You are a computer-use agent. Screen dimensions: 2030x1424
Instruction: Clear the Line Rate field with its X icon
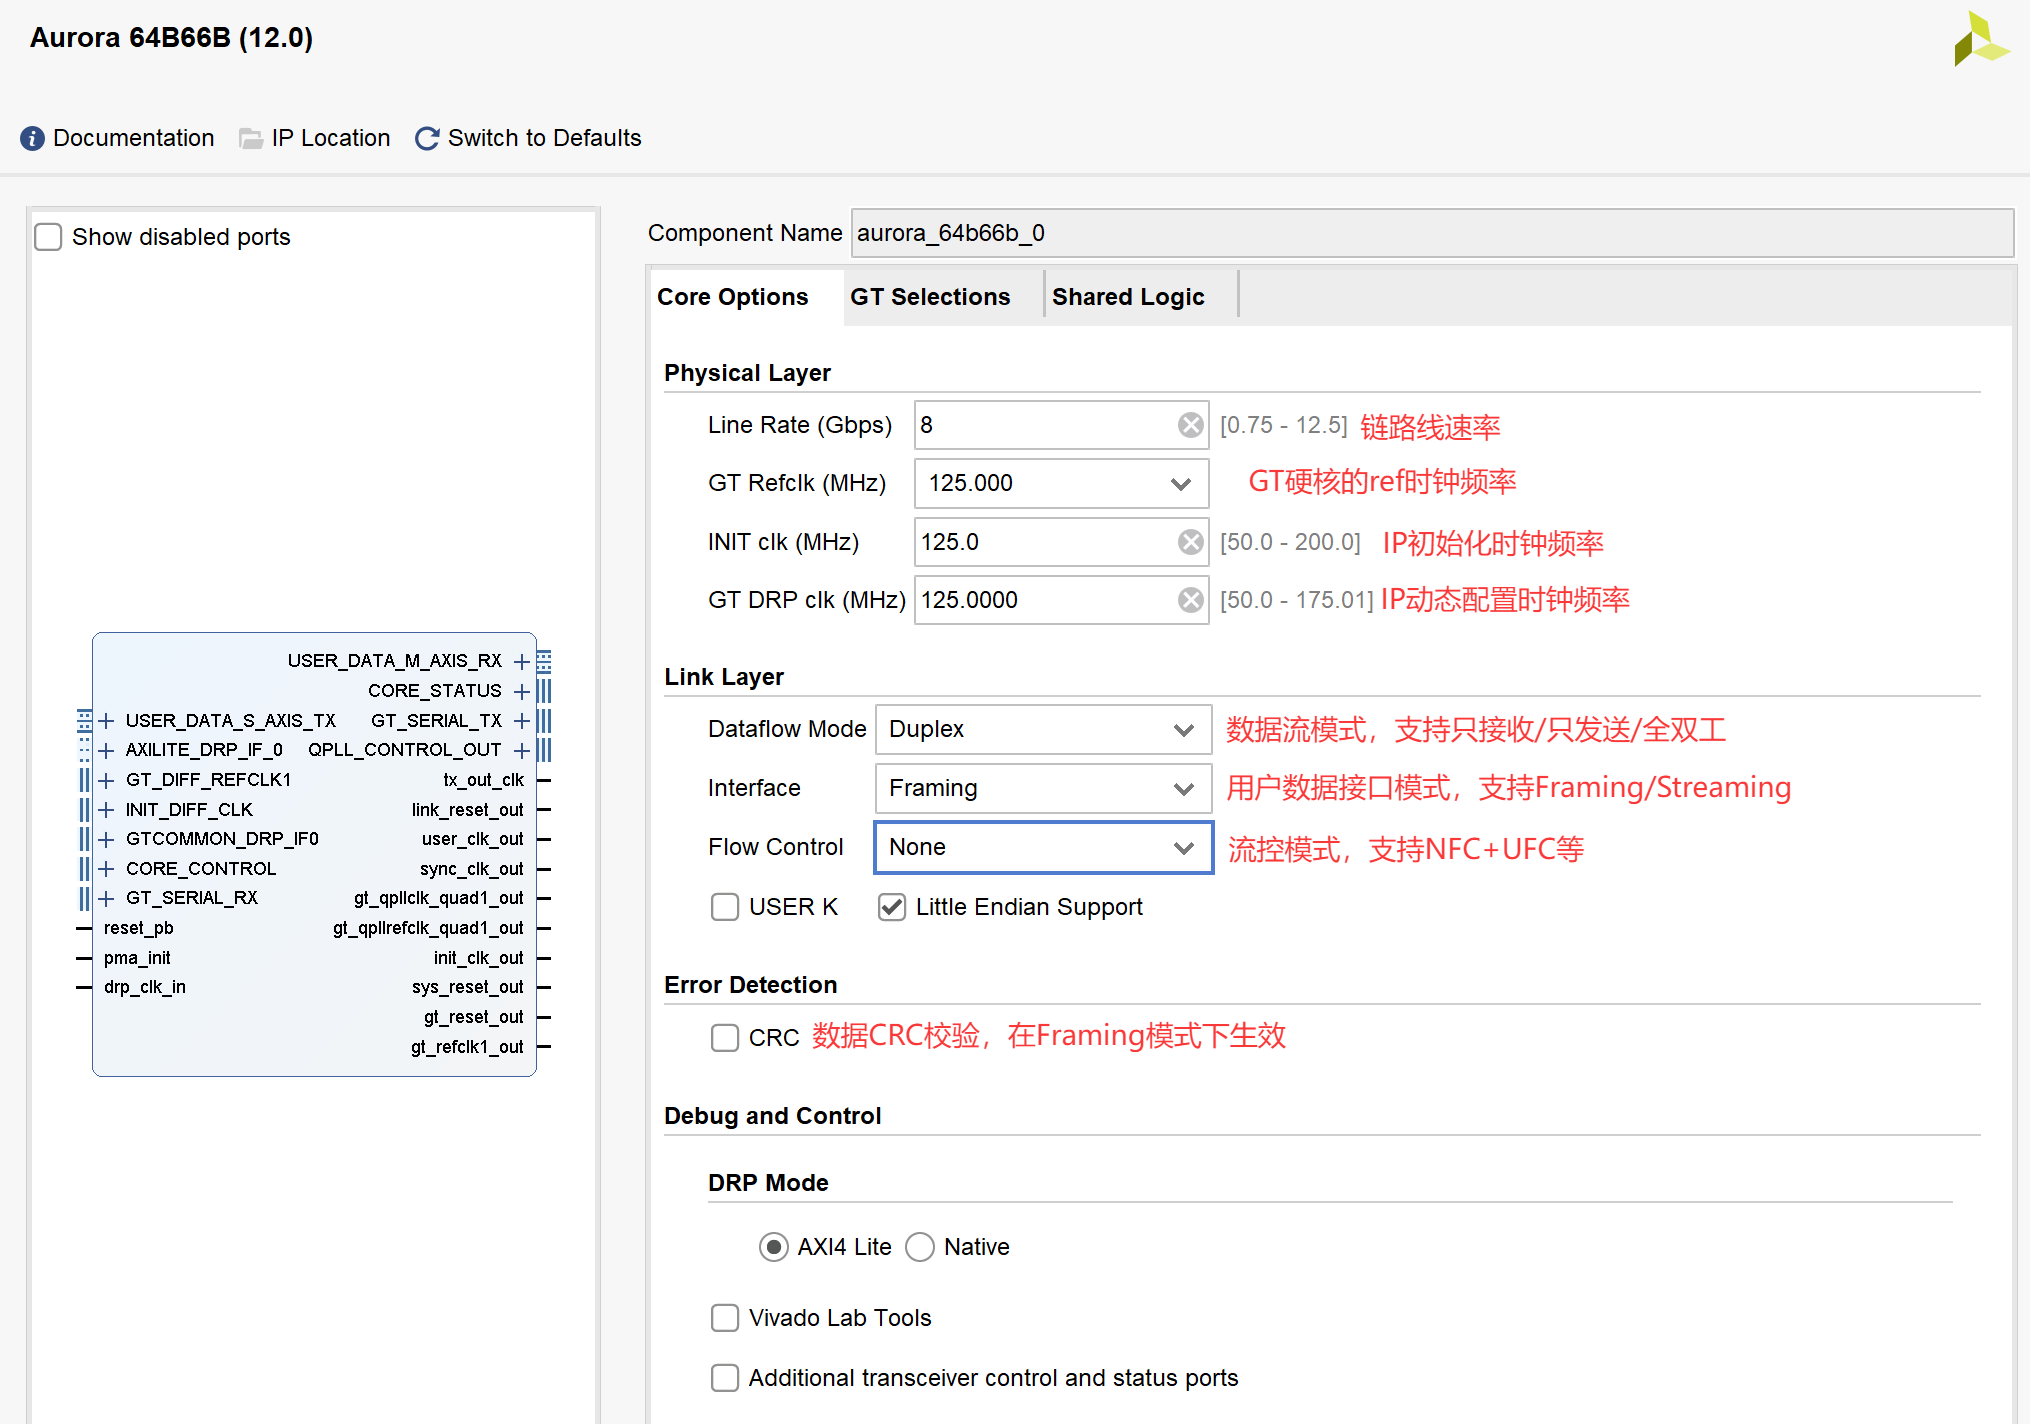(1190, 425)
